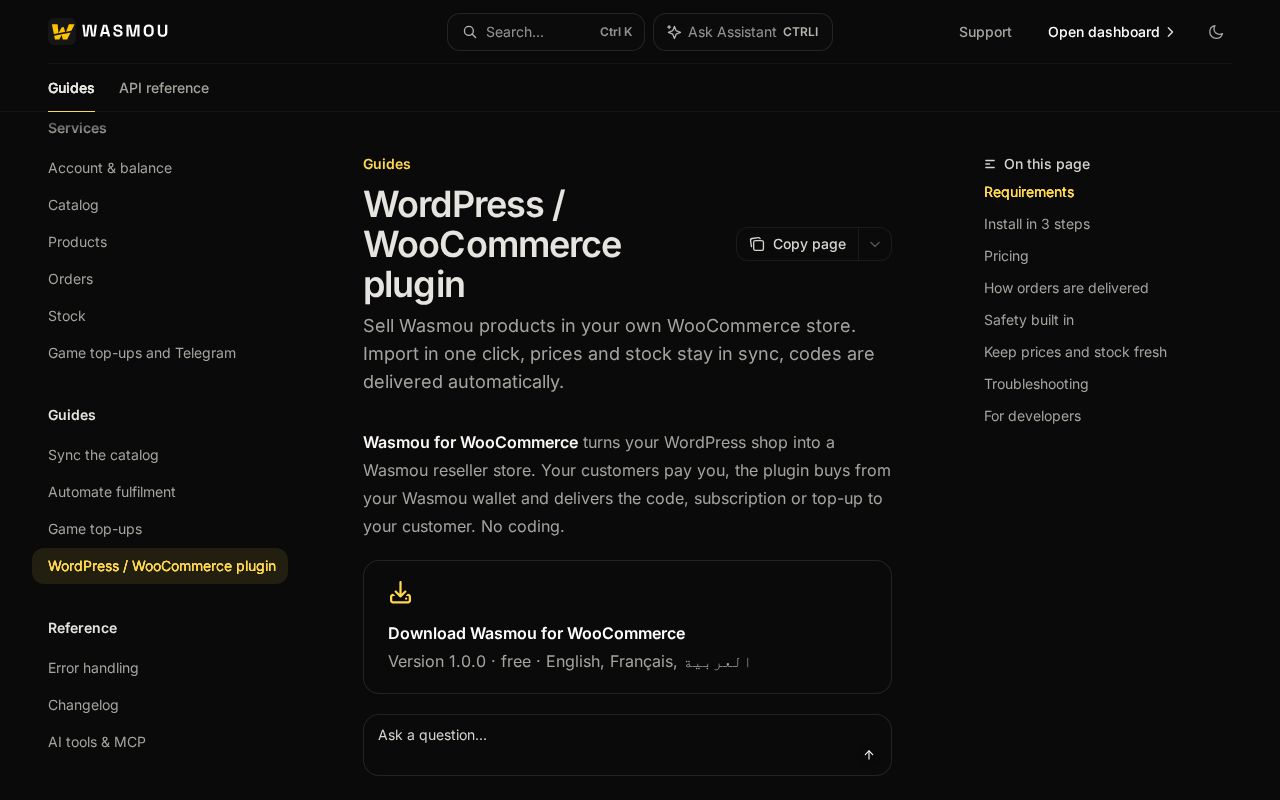This screenshot has height=800, width=1280.
Task: Jump to Install in 3 steps
Action: coord(1037,224)
